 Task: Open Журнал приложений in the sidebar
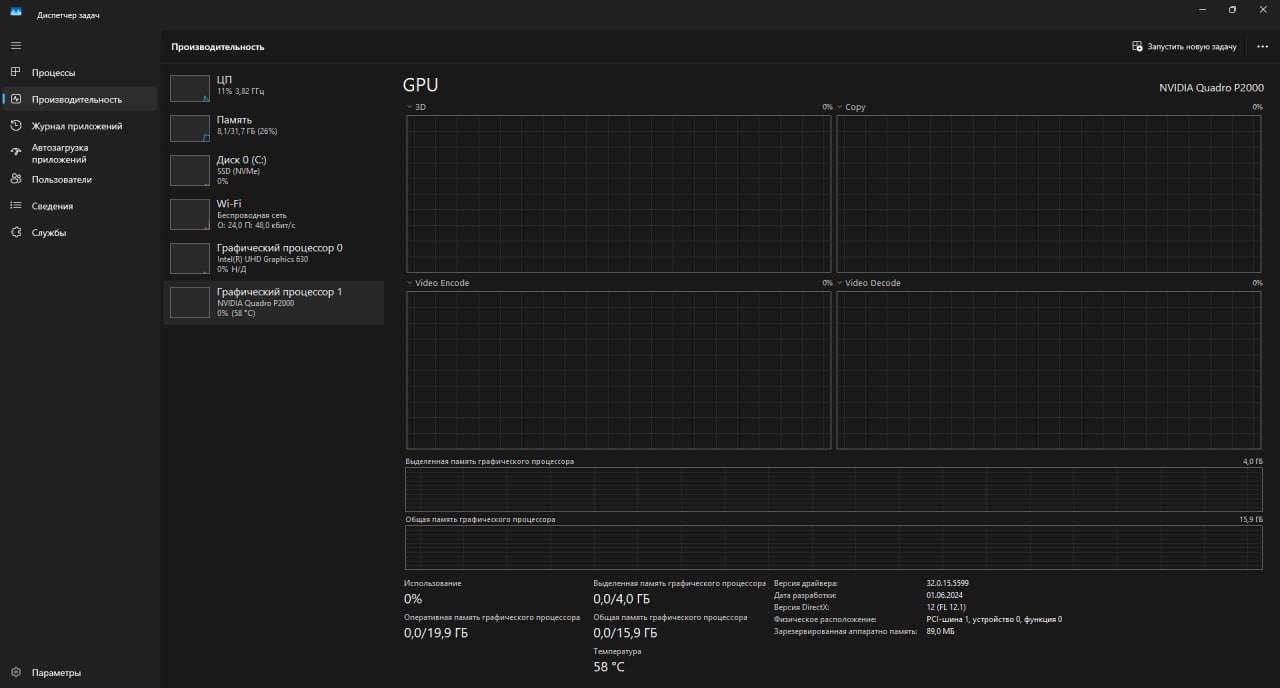point(80,126)
